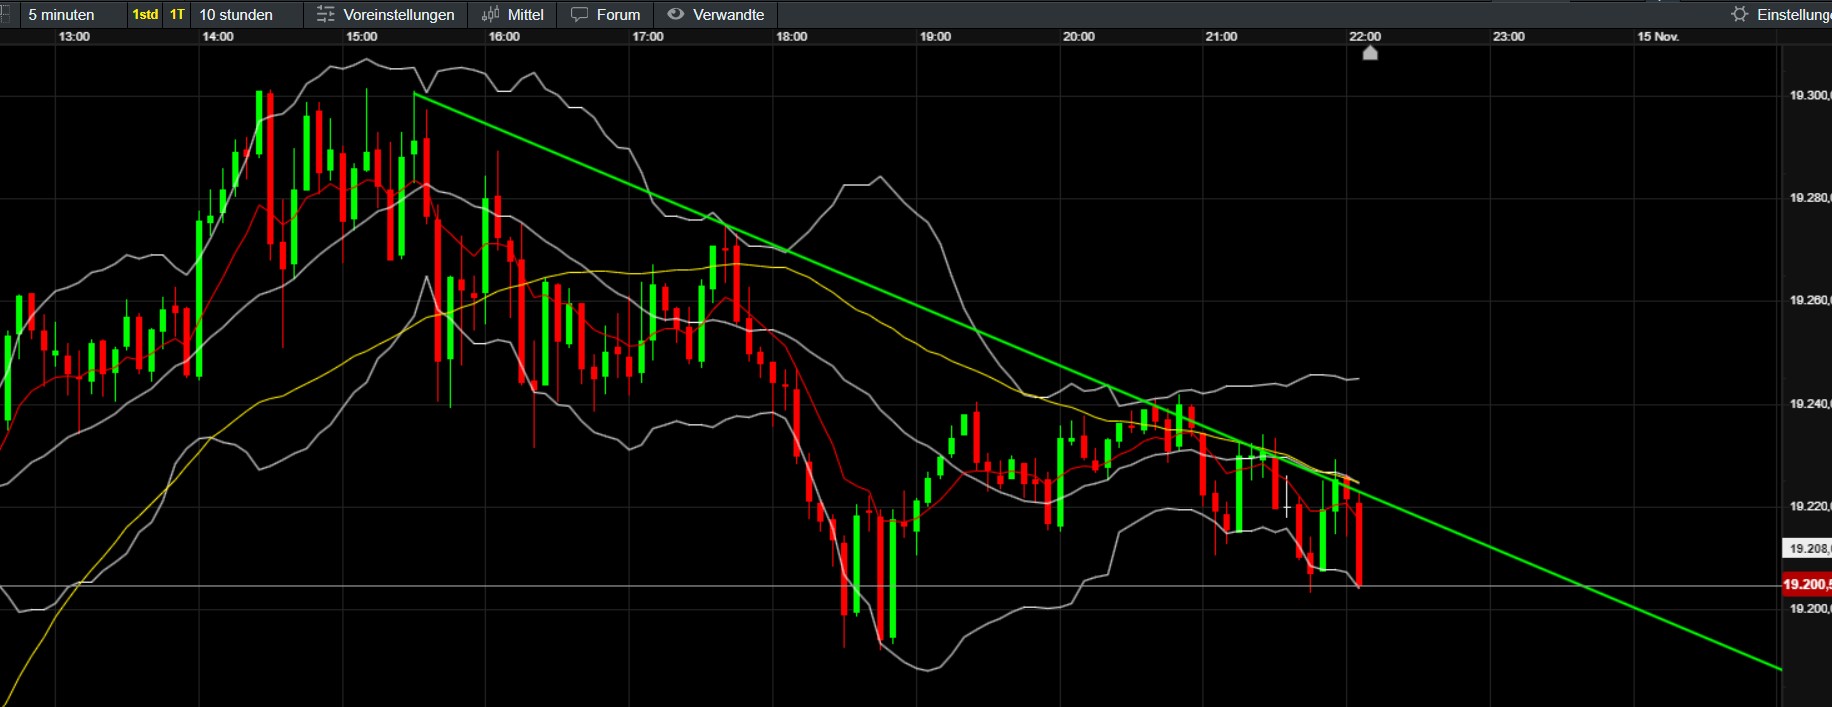Click the 19.280 price axis label
Screen dimensions: 1832x707
[1810, 198]
